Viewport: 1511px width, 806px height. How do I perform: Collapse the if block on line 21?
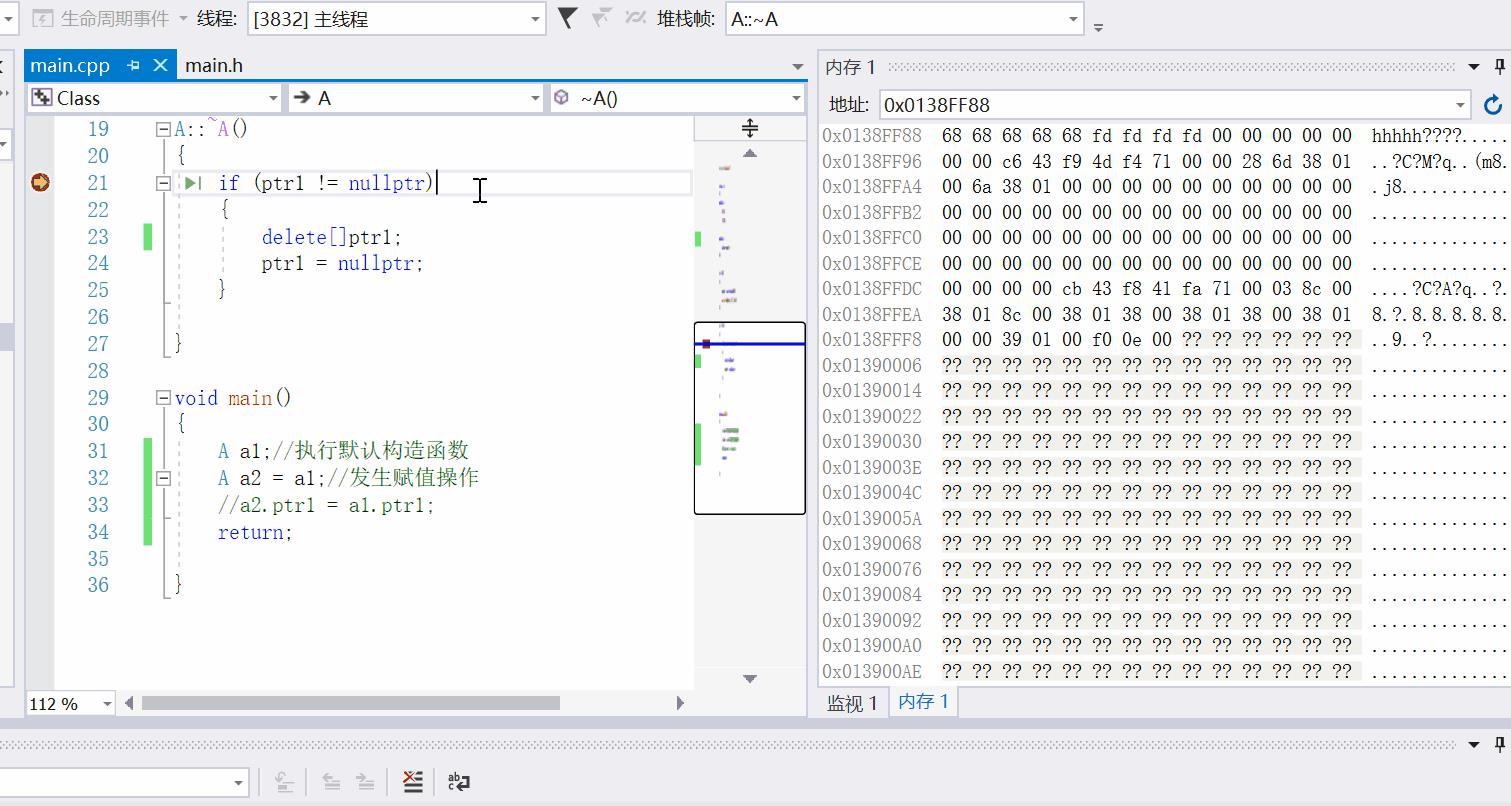[163, 183]
